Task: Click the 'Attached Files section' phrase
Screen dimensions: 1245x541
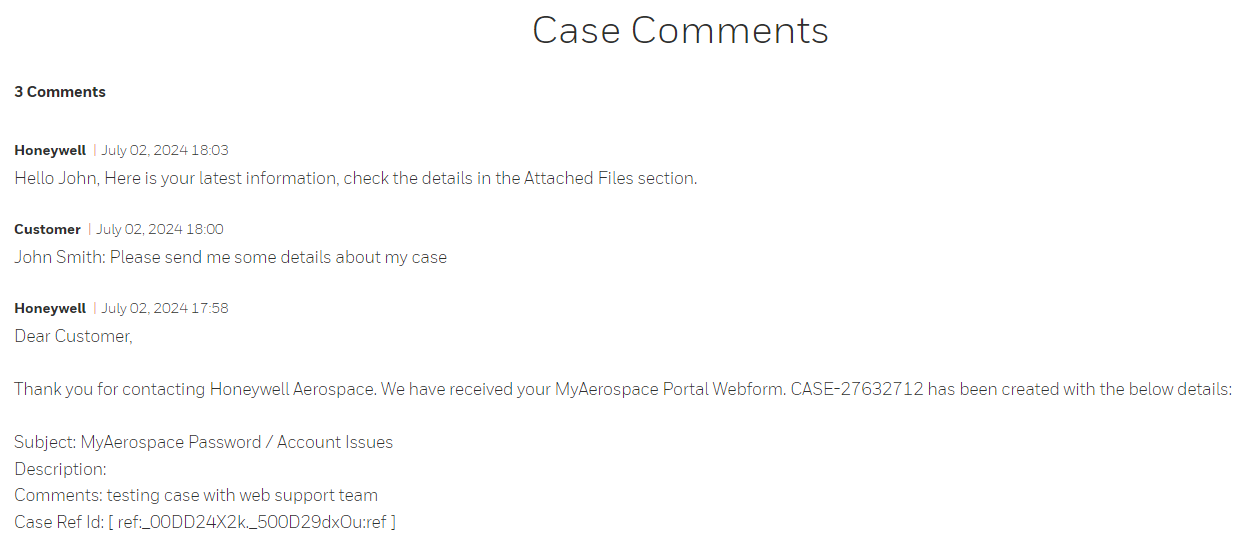Action: click(x=610, y=179)
